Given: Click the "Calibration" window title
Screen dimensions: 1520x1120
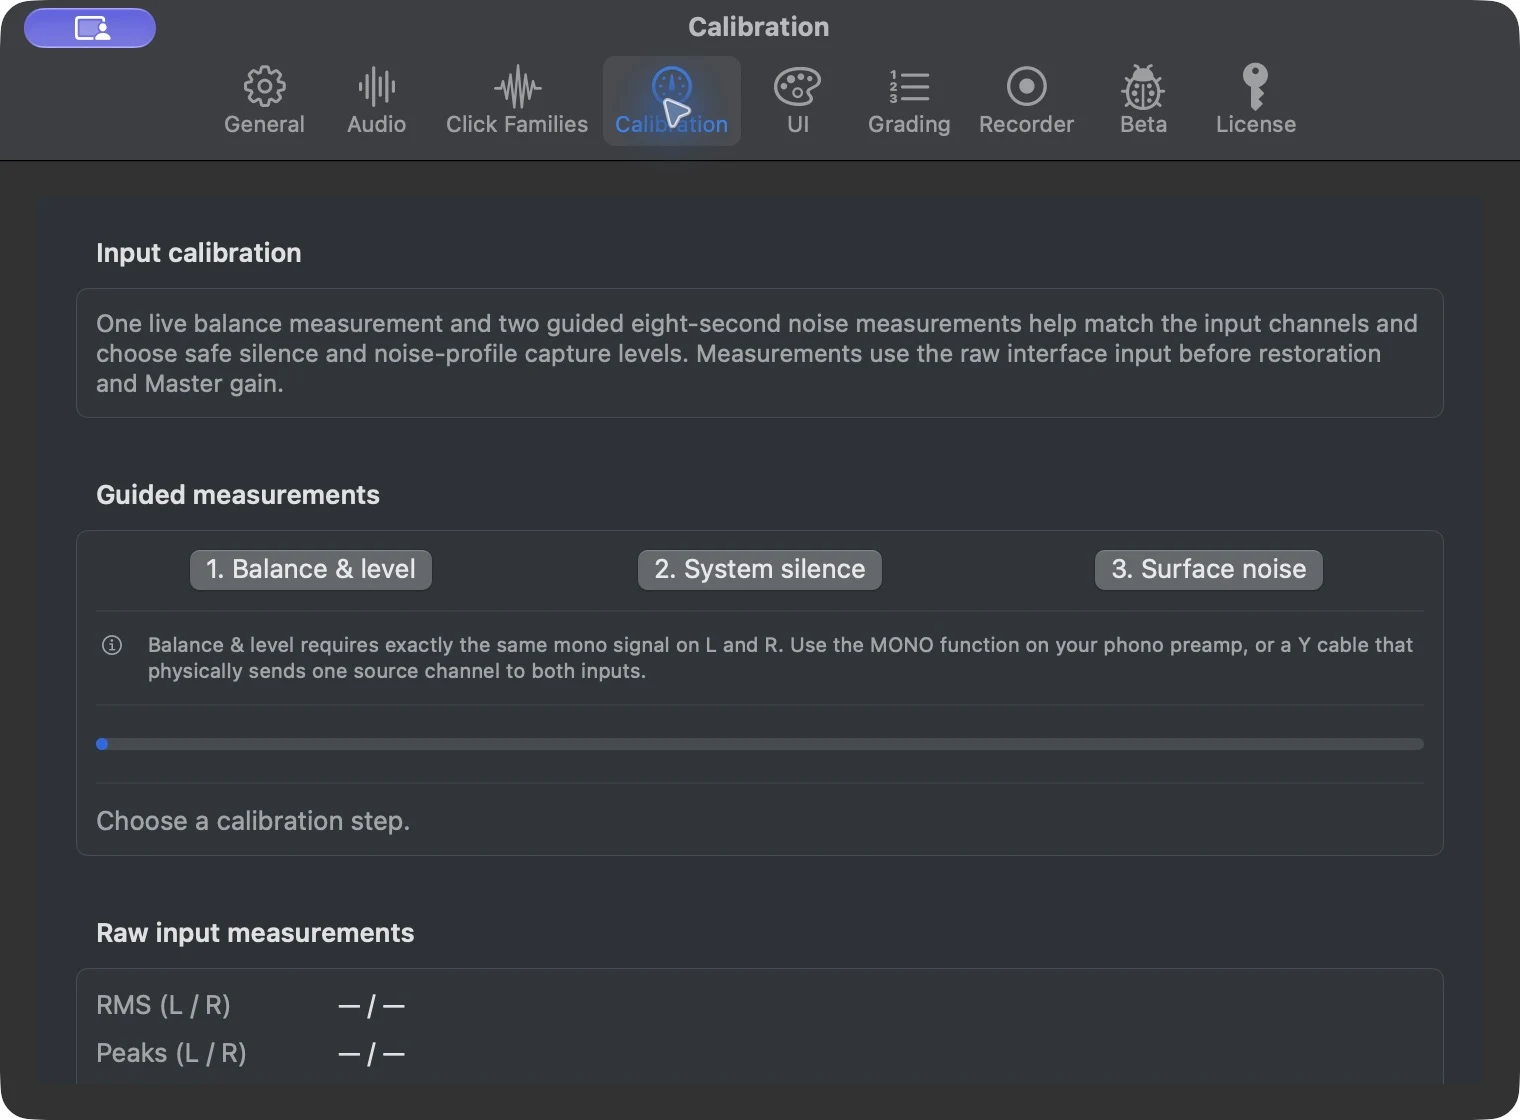Looking at the screenshot, I should (x=759, y=27).
